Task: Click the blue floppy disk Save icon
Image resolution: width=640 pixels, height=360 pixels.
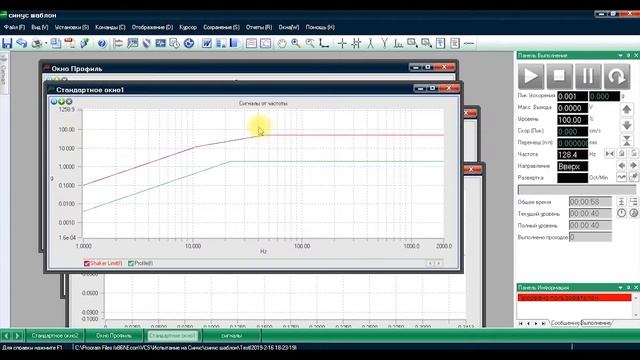Action: point(7,43)
